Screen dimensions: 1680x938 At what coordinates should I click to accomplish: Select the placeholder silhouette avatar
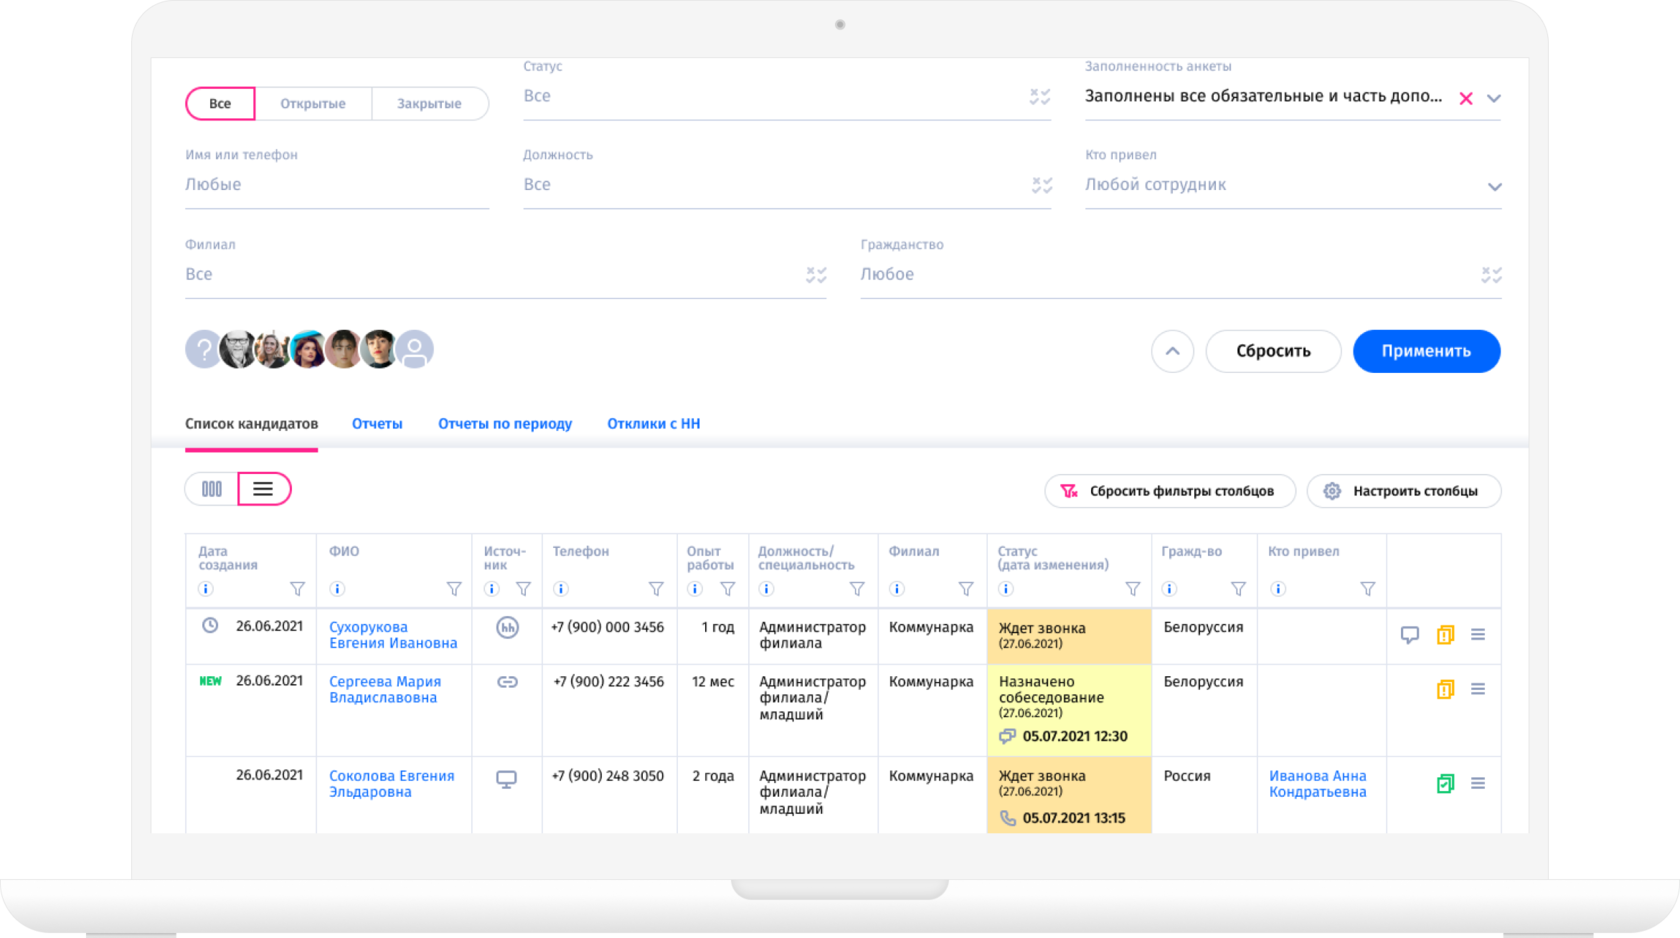[415, 349]
